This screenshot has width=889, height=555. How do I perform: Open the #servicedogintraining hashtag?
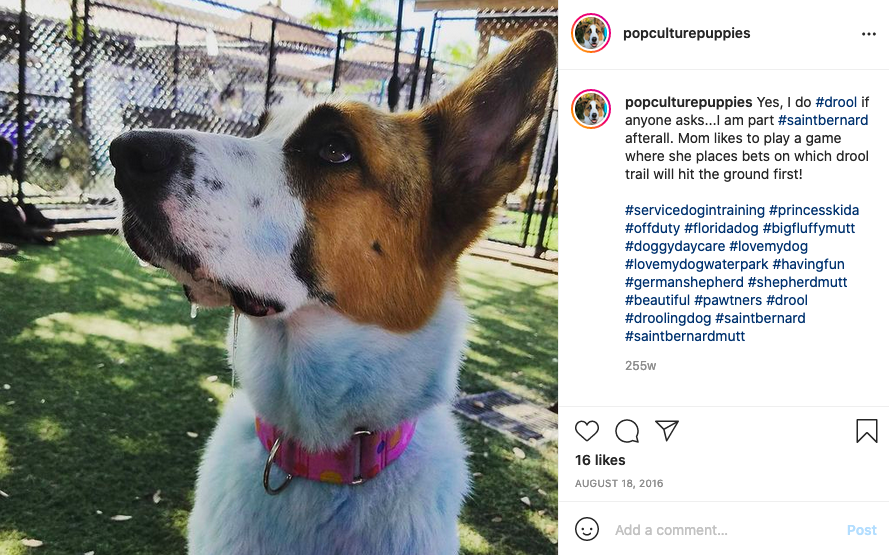pos(695,210)
